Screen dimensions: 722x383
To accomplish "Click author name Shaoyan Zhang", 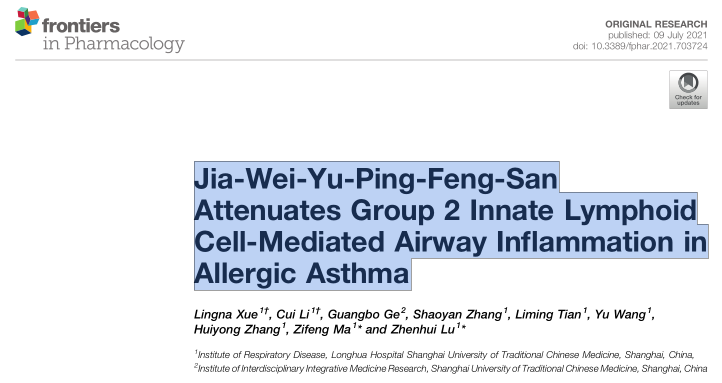I will 457,314.
